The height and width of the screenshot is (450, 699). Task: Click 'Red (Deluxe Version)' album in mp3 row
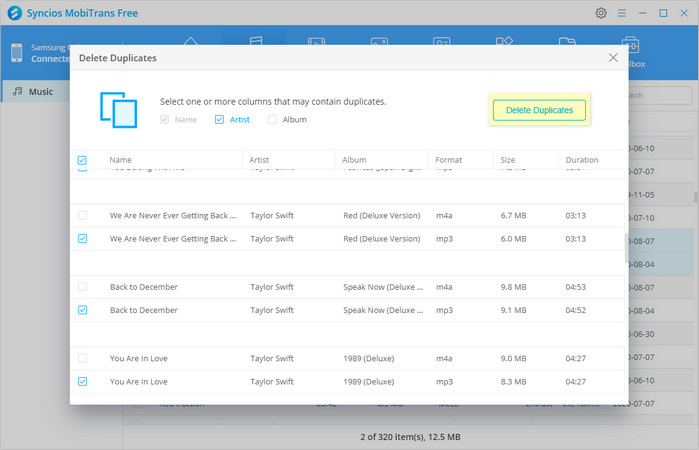(x=382, y=239)
